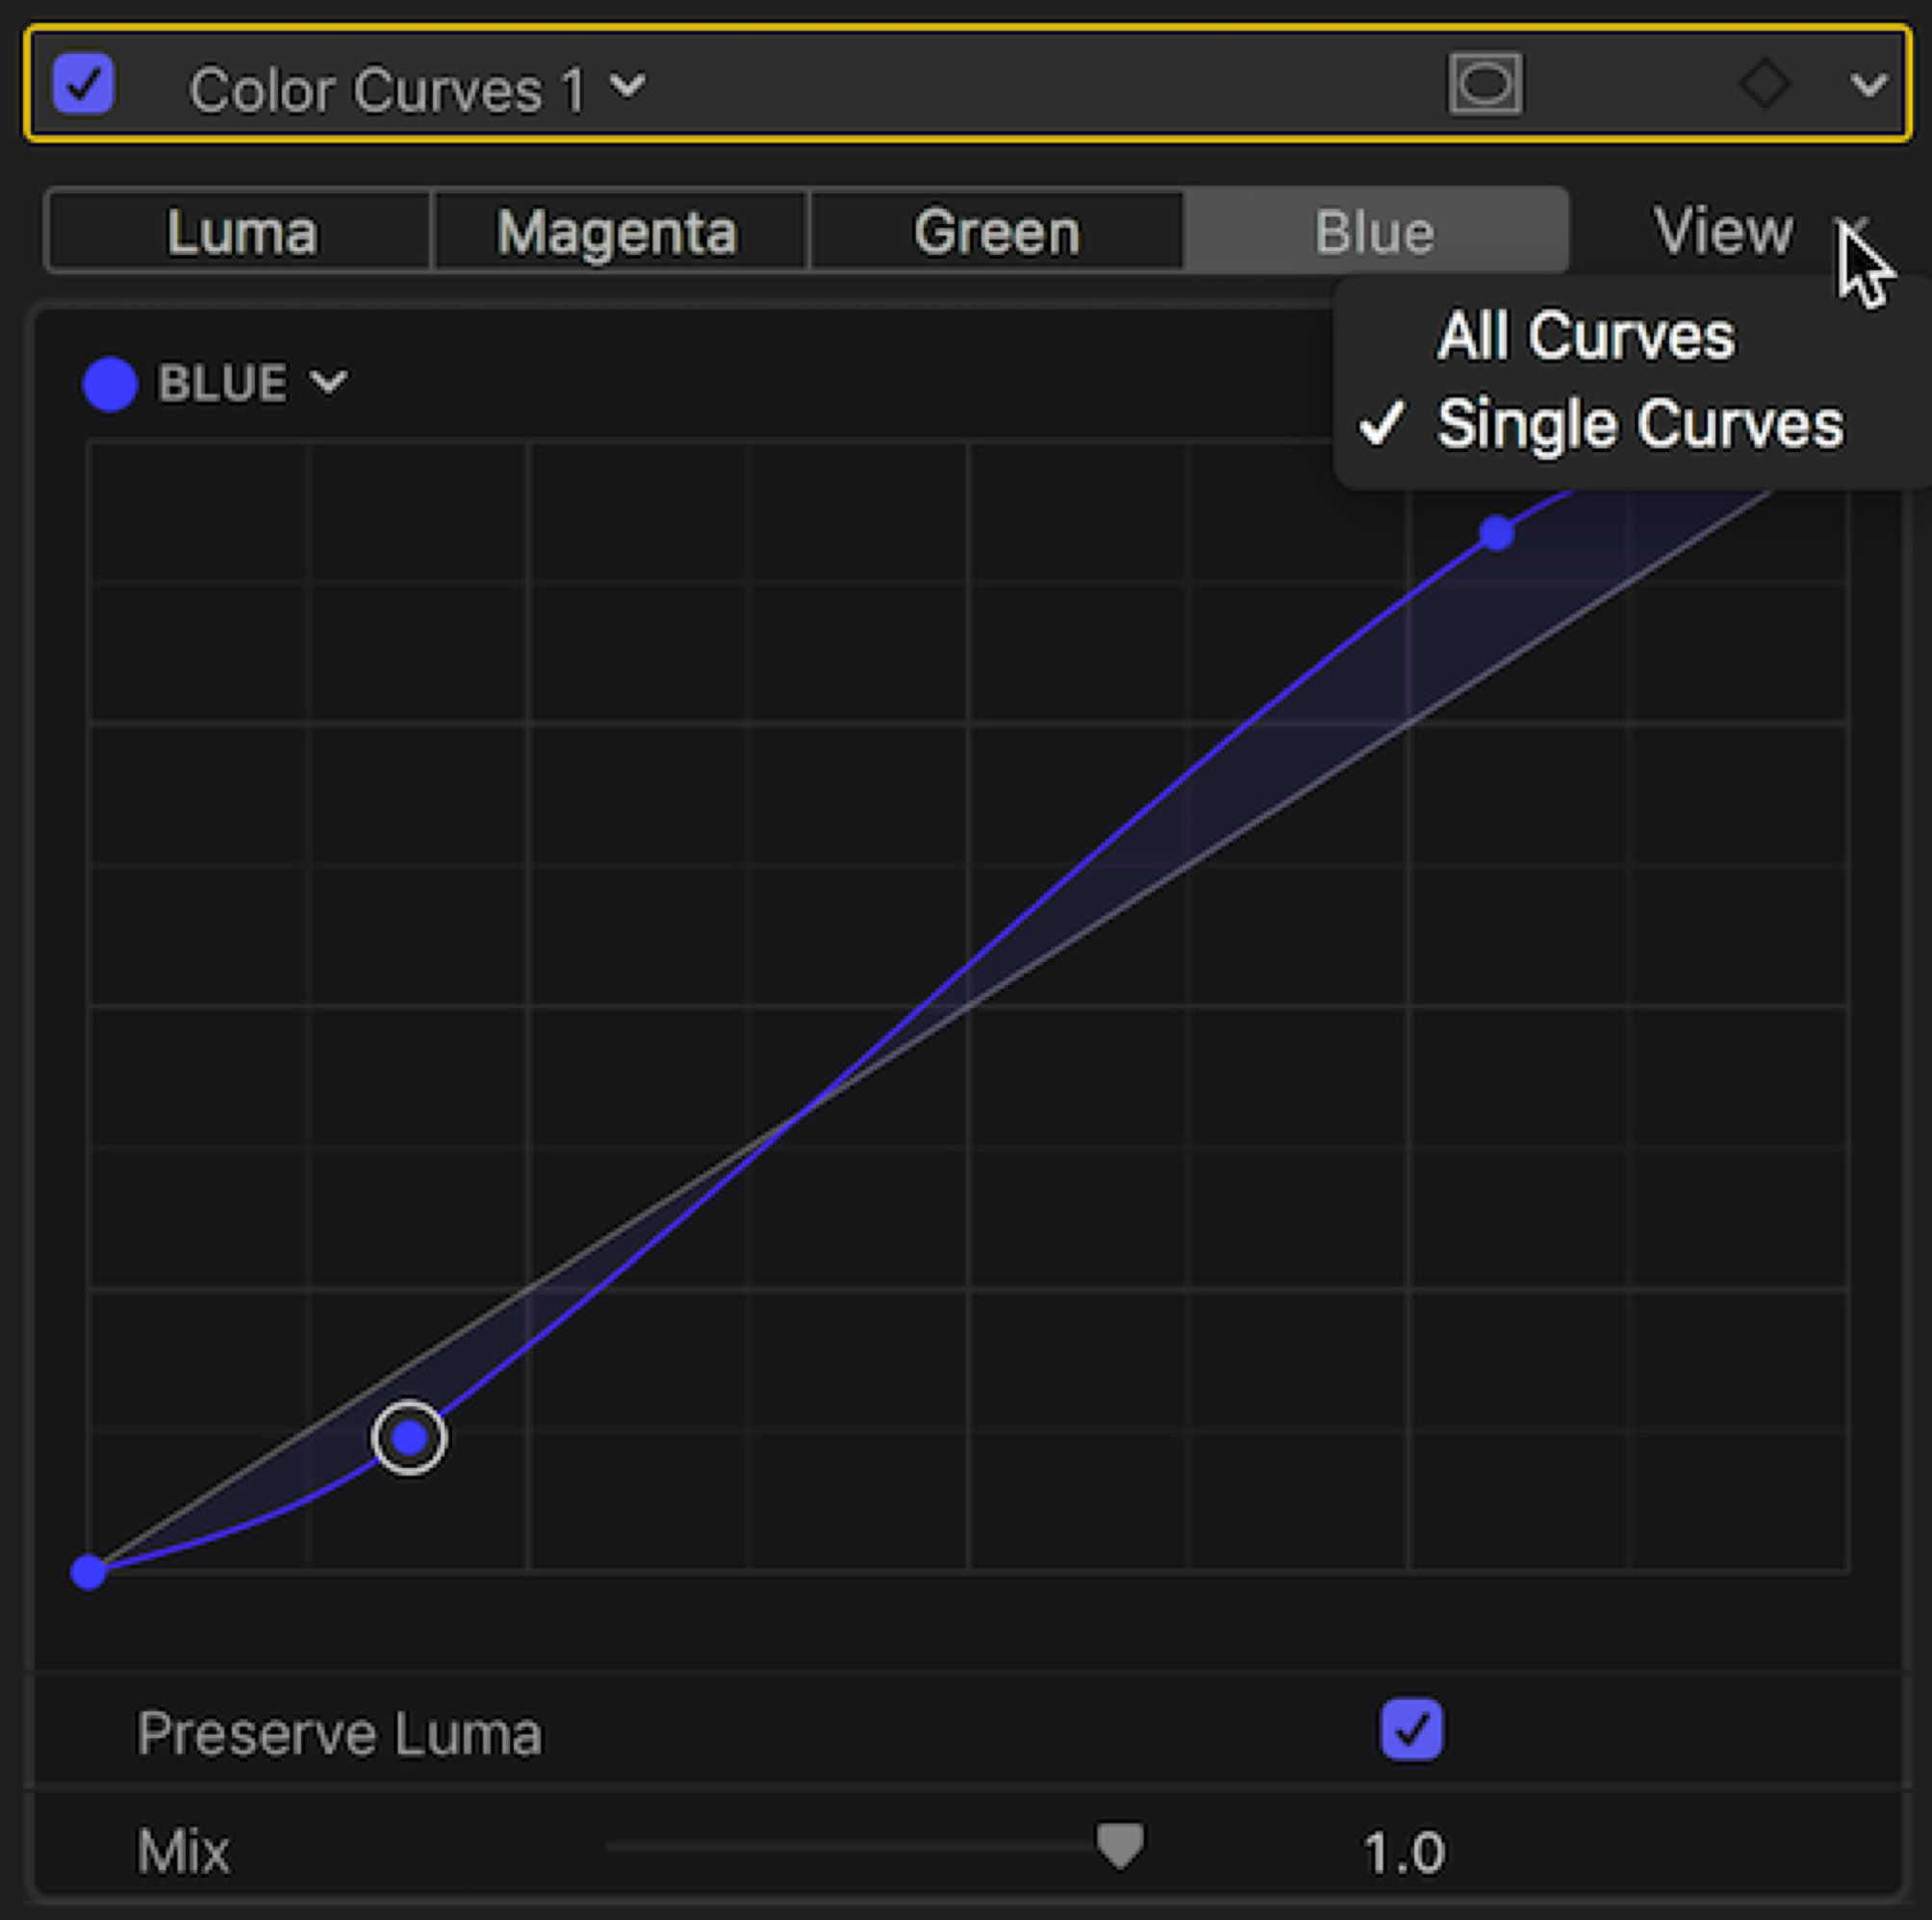Select the upper curve control point
This screenshot has width=1932, height=1920.
coord(1496,533)
